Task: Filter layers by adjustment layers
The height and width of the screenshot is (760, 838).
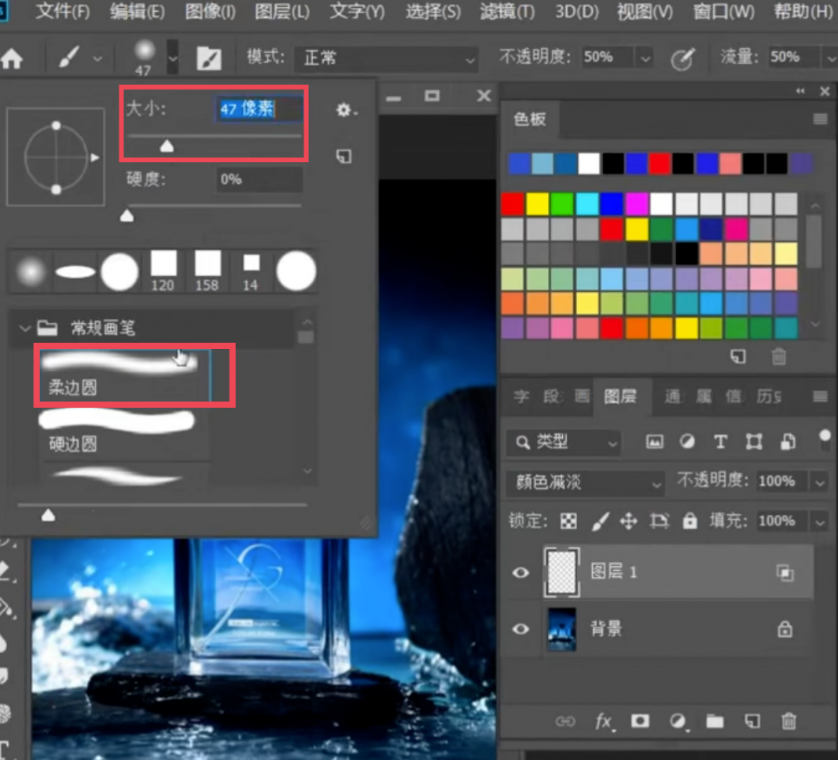Action: [x=687, y=441]
